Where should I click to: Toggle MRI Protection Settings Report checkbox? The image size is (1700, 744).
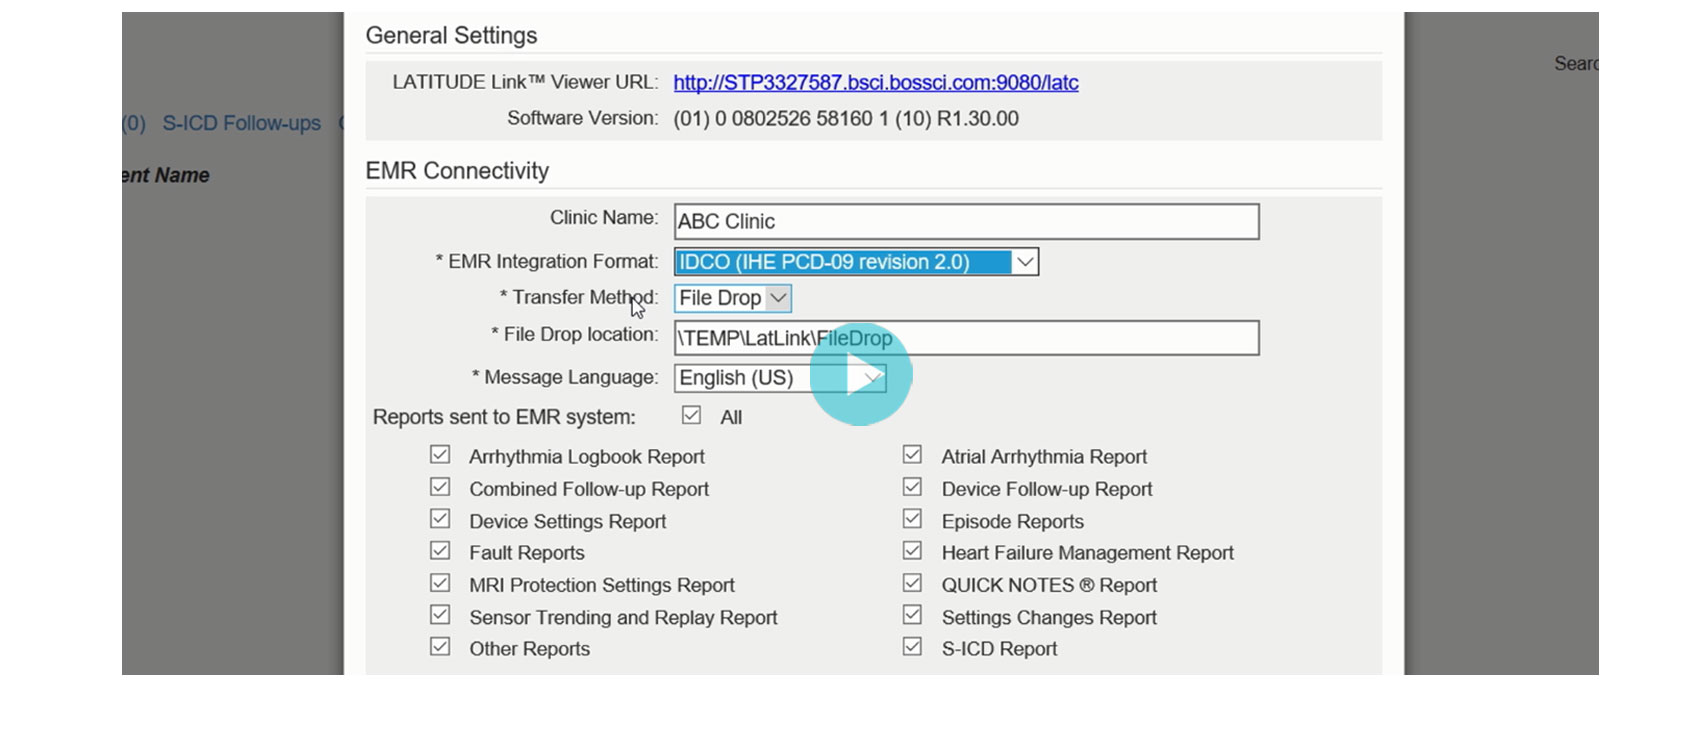pyautogui.click(x=440, y=583)
